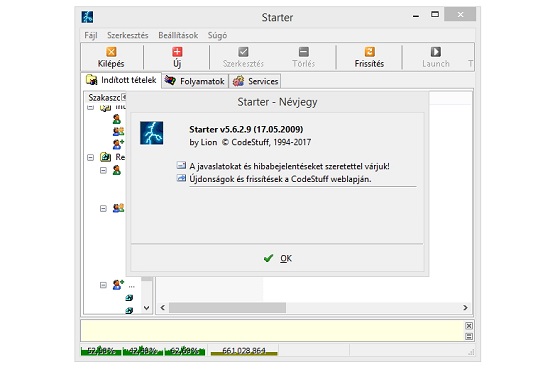Open the Fájl menu
Screen dimensions: 550x369
tap(90, 35)
